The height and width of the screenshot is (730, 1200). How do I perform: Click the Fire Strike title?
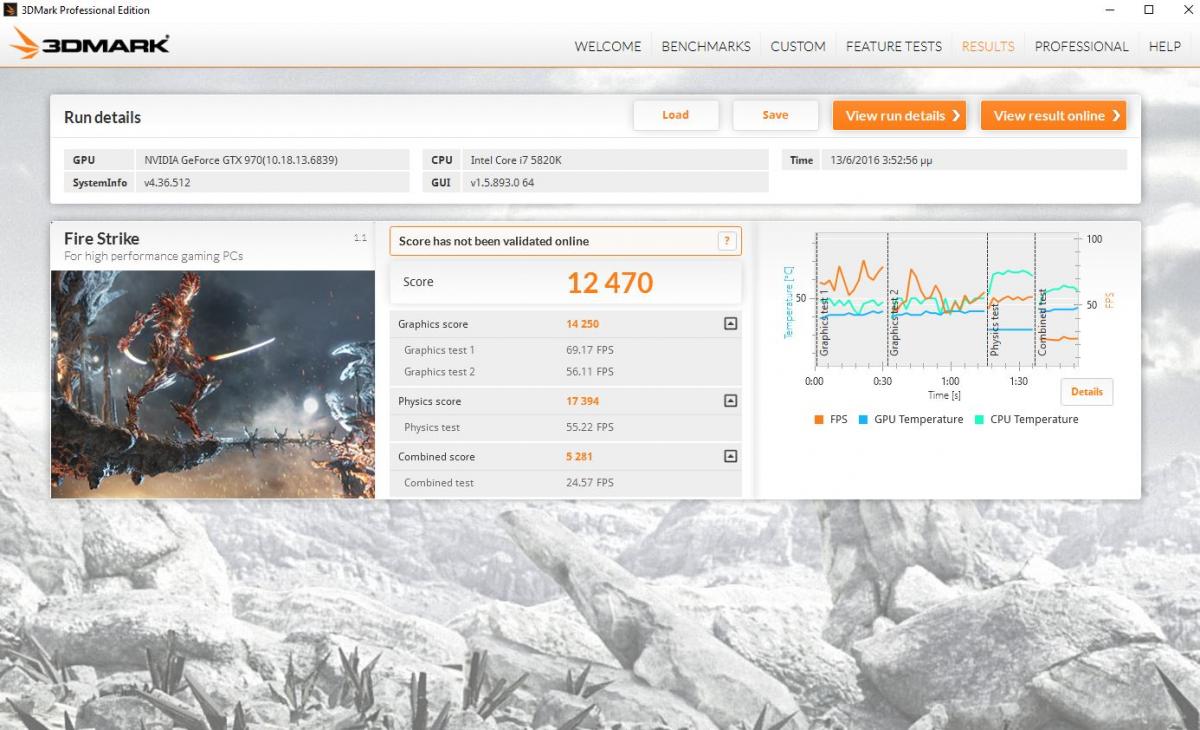tap(102, 238)
